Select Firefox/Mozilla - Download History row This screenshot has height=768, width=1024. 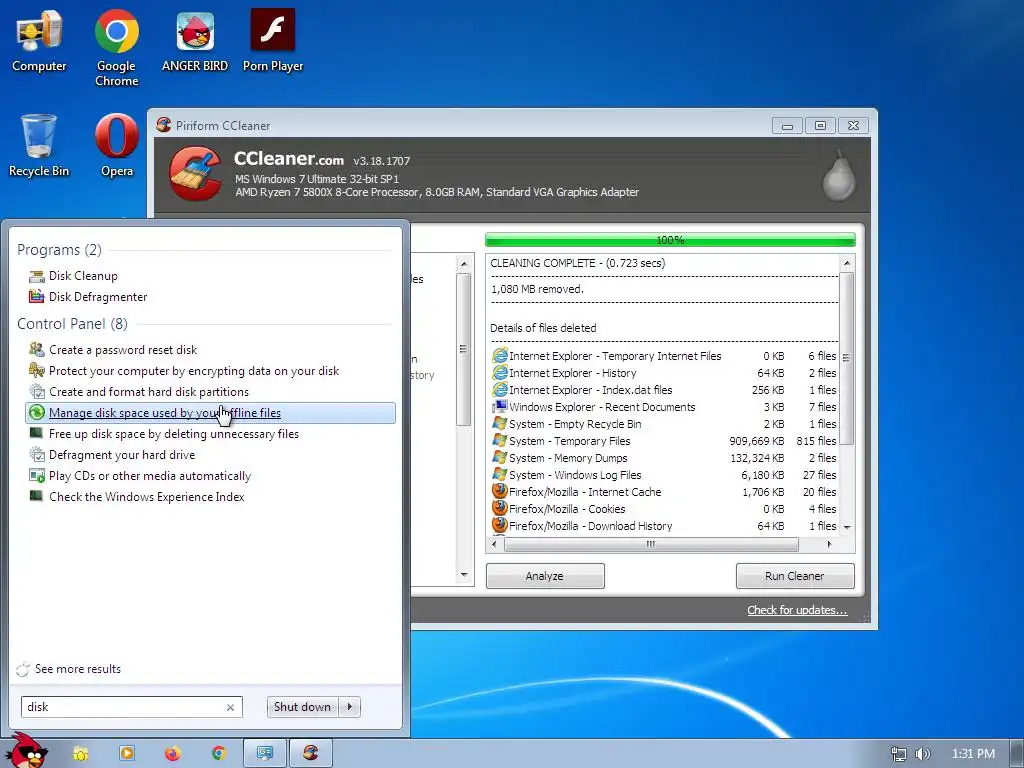click(664, 526)
